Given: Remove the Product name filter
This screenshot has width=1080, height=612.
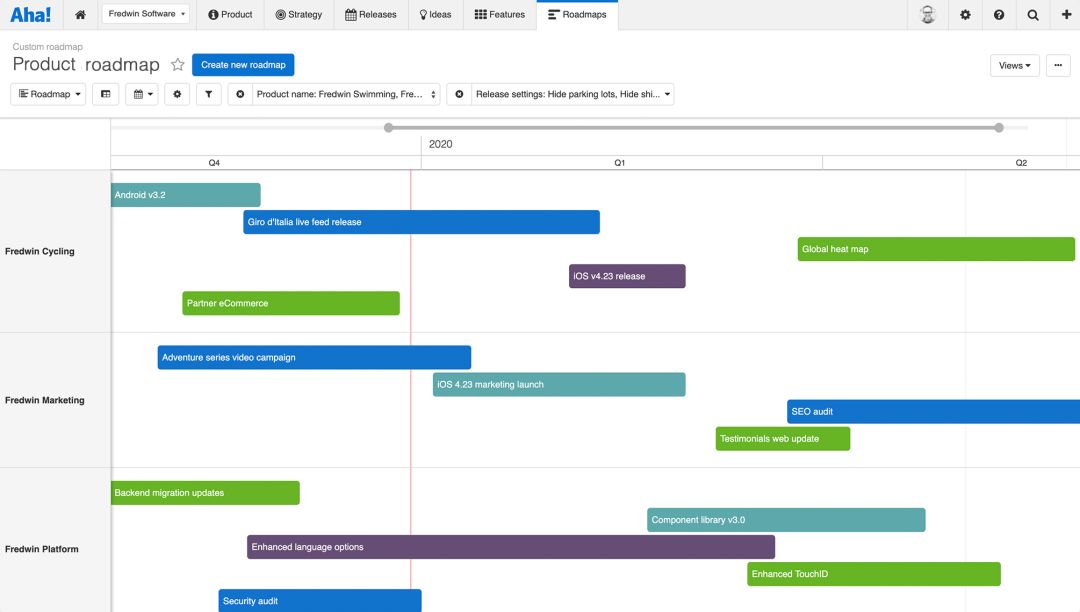Looking at the screenshot, I should coord(240,94).
